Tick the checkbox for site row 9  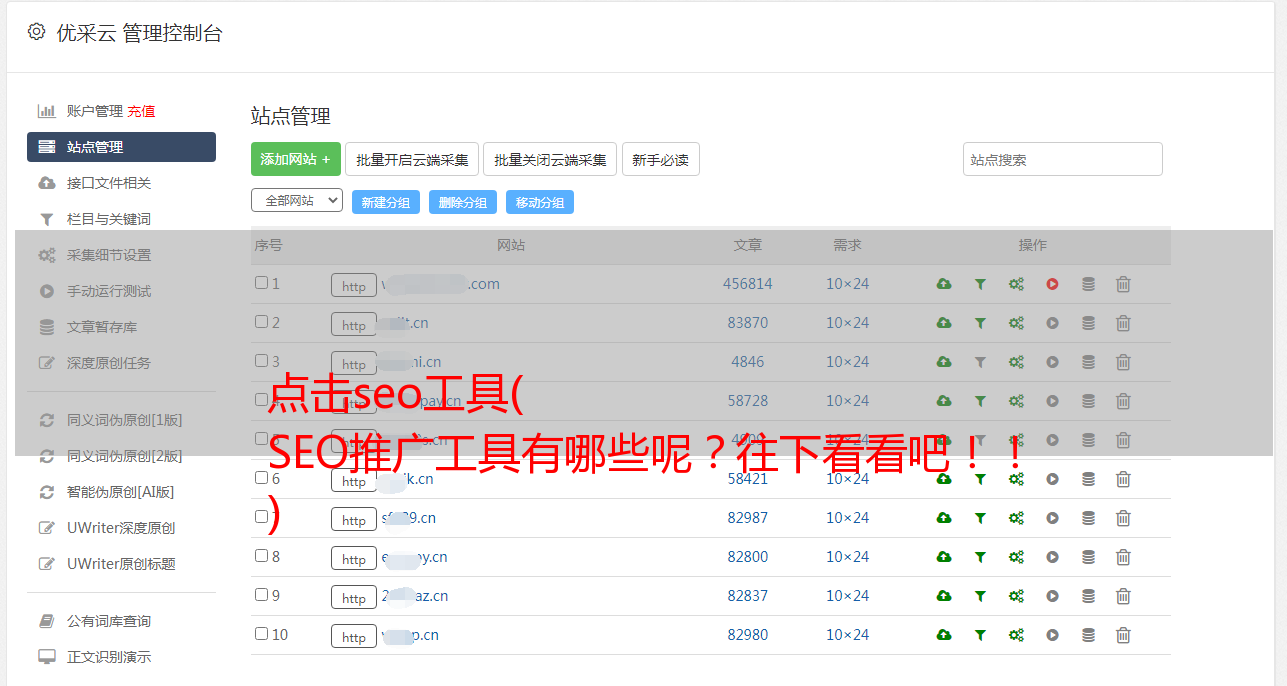tap(261, 595)
